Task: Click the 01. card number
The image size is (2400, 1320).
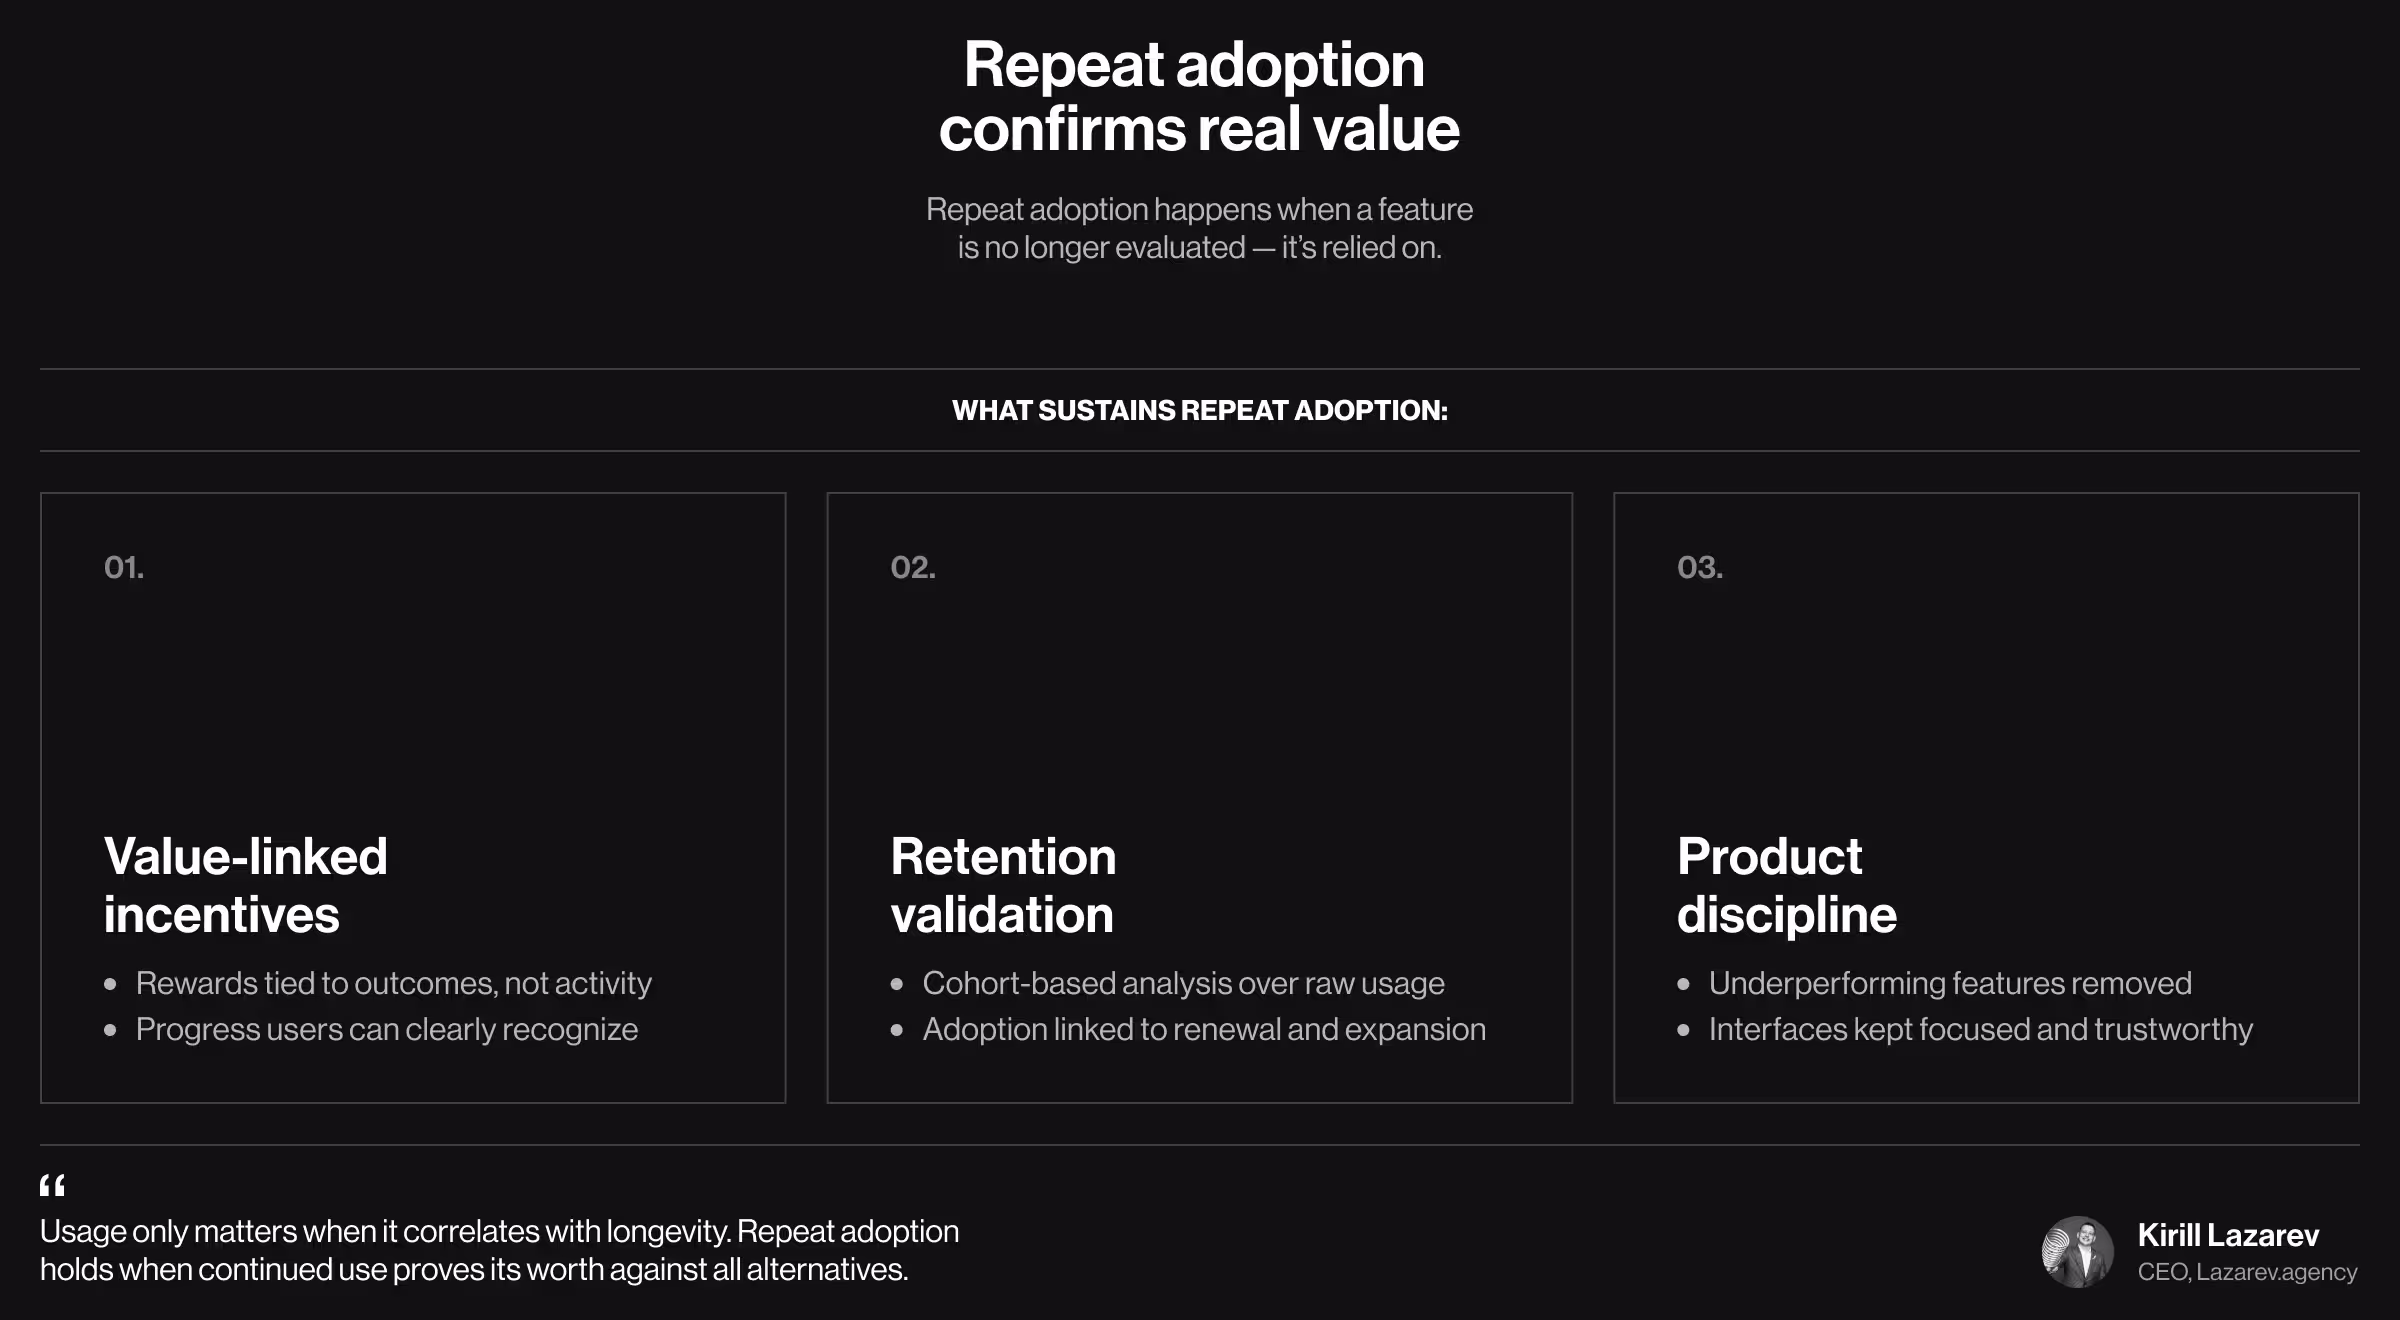Action: coord(124,567)
